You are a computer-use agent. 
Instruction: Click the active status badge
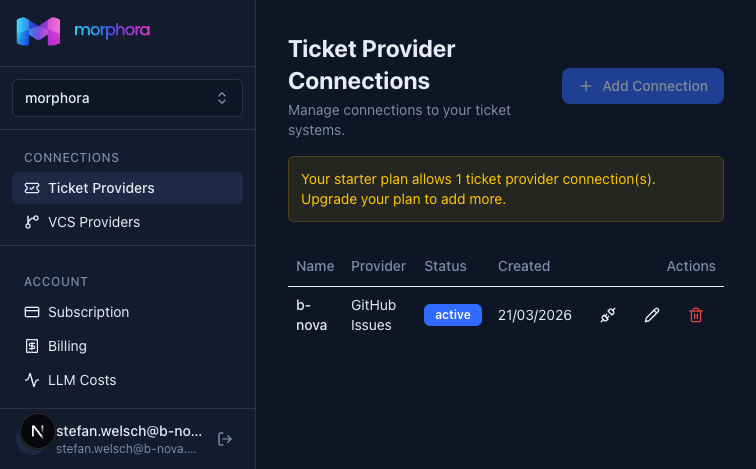(453, 315)
